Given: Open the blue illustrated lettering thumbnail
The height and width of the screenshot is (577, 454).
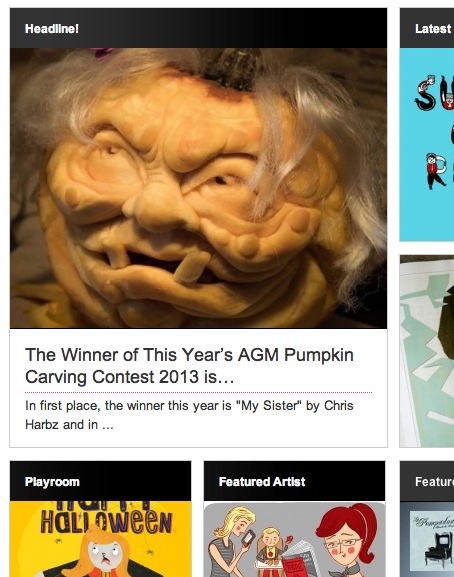Looking at the screenshot, I should click(427, 145).
